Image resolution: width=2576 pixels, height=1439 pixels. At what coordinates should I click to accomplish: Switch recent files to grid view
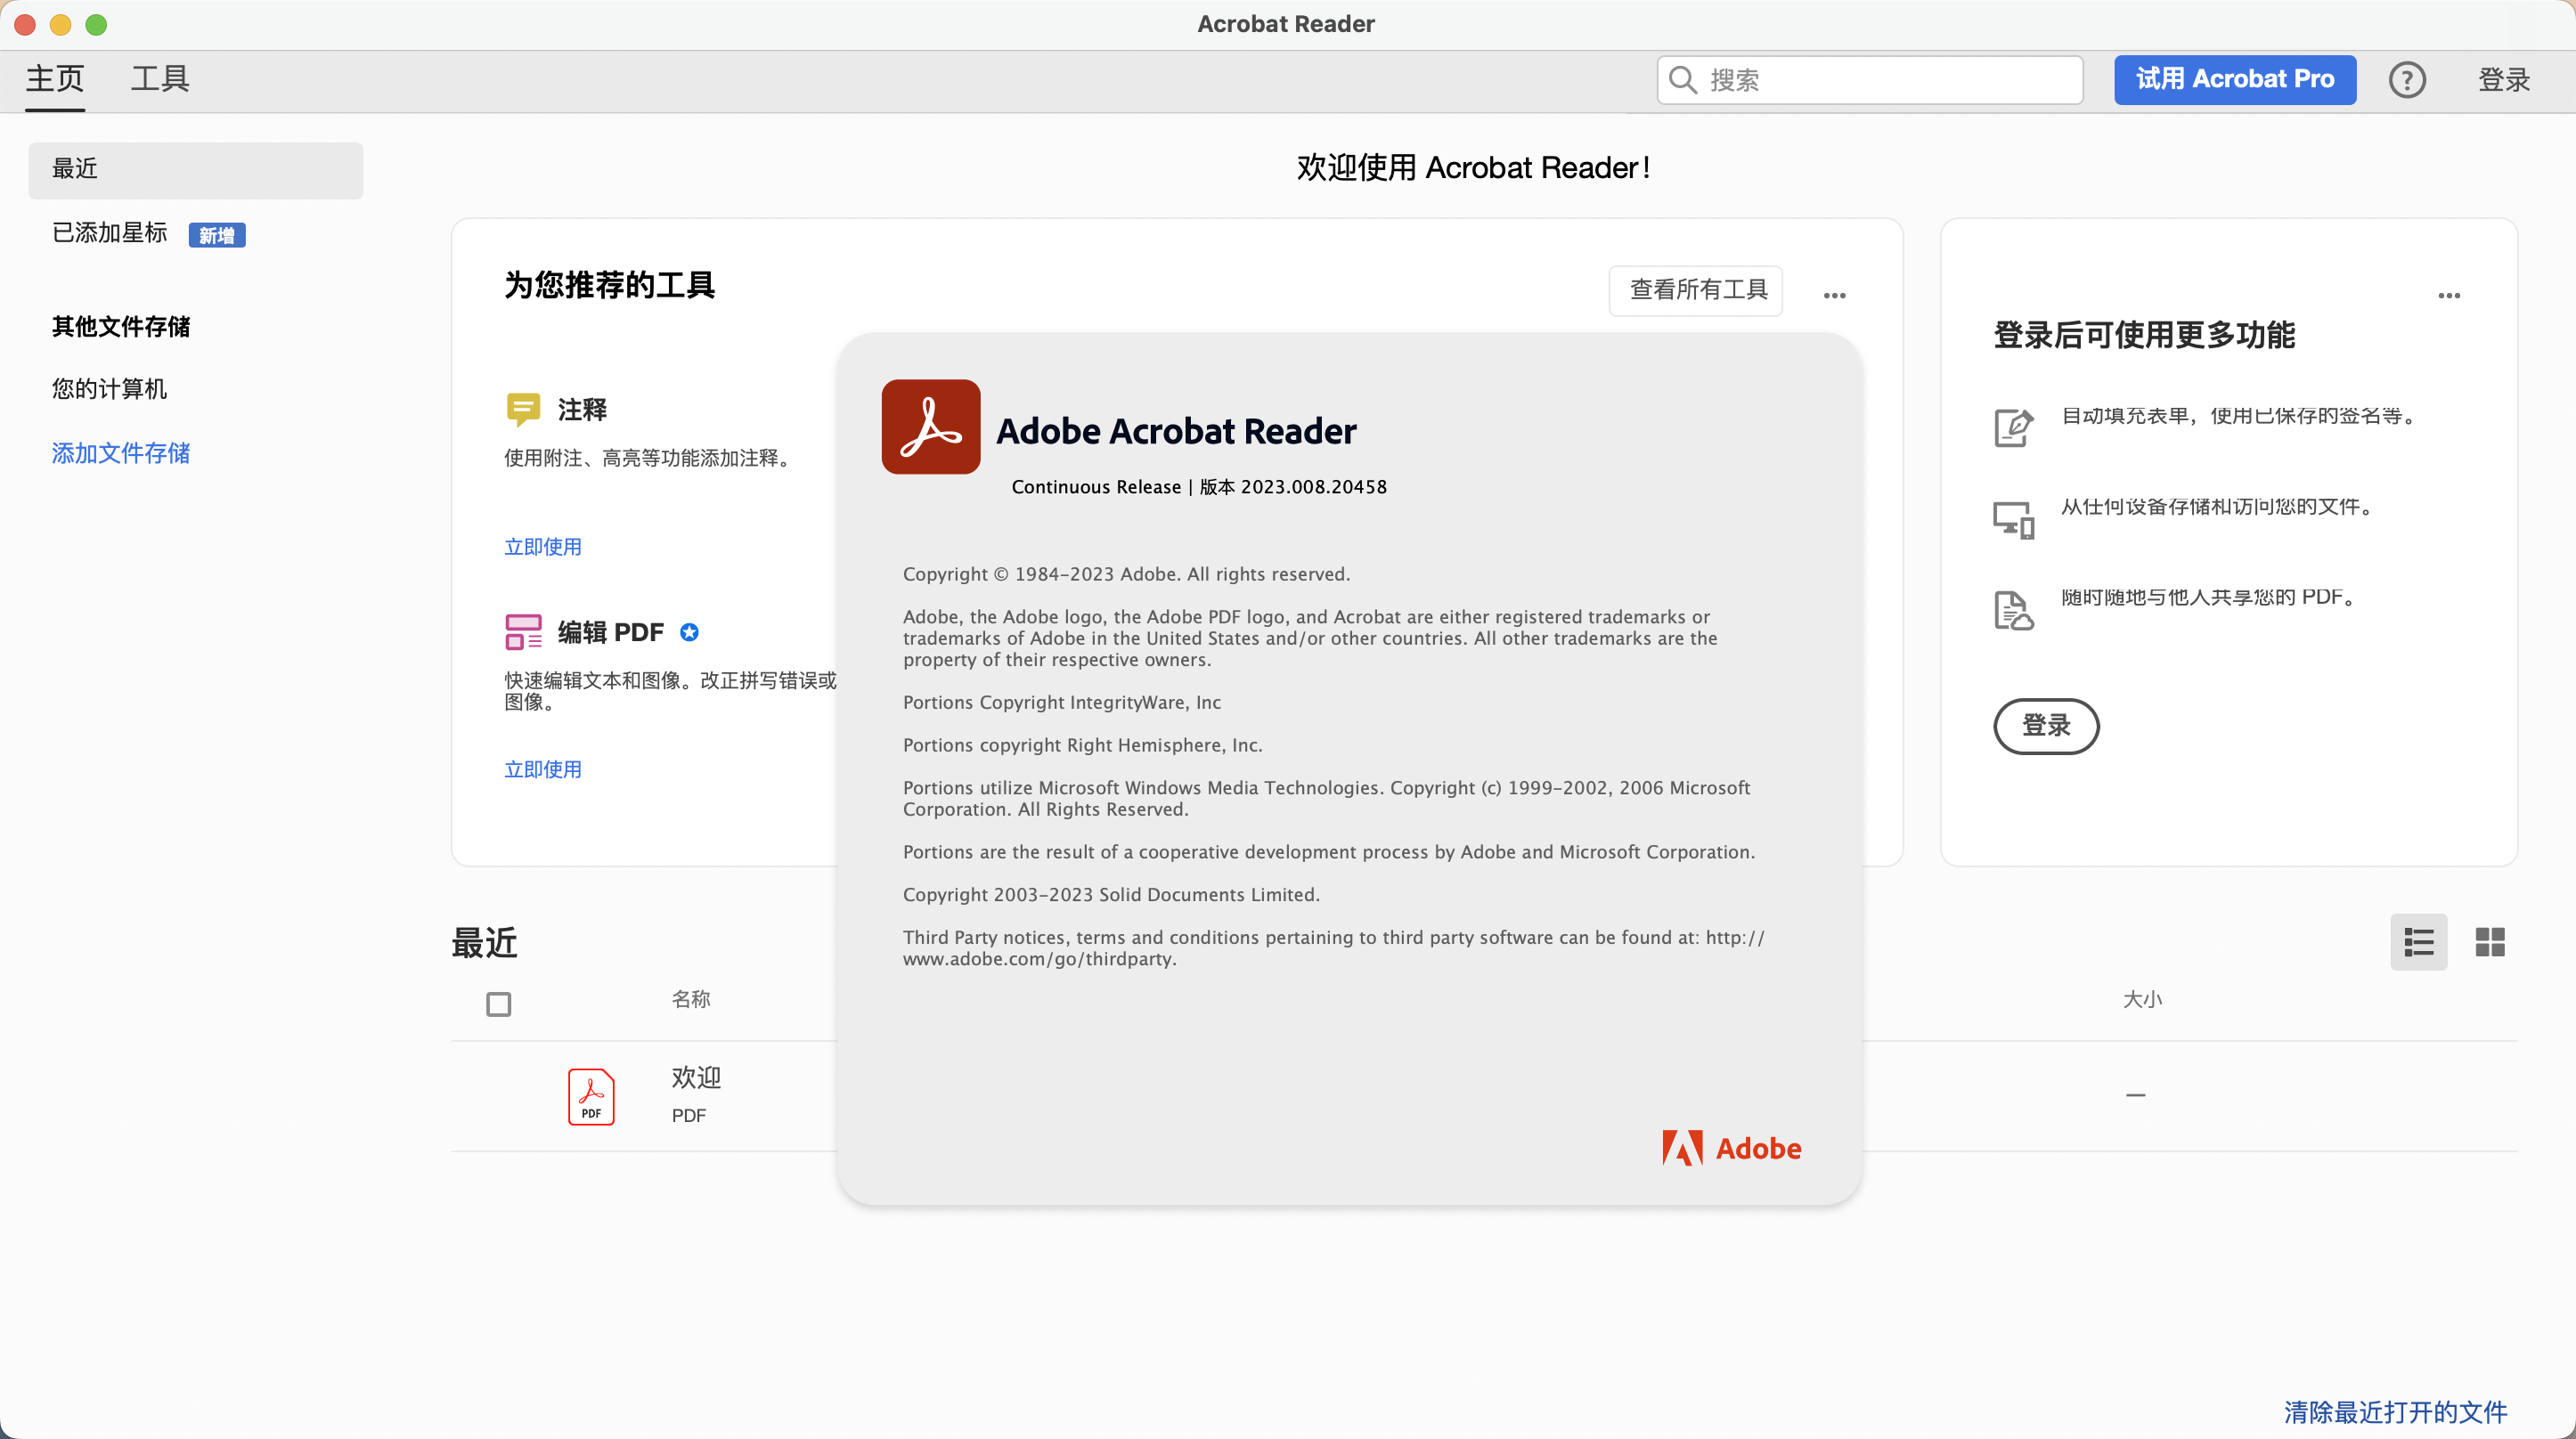click(x=2490, y=942)
